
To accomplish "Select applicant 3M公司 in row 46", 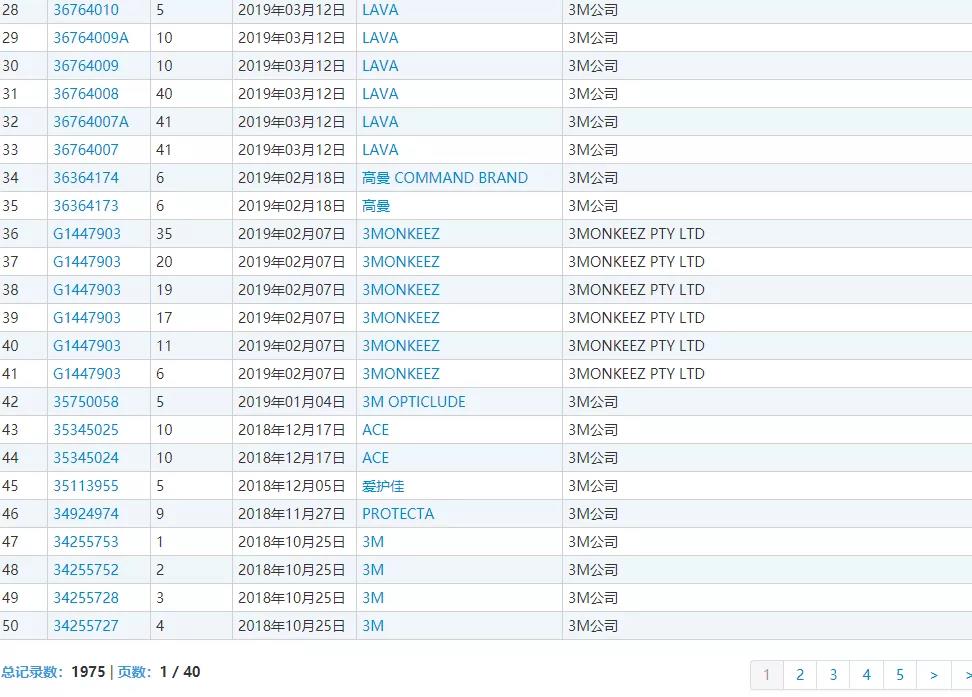I will pyautogui.click(x=593, y=513).
